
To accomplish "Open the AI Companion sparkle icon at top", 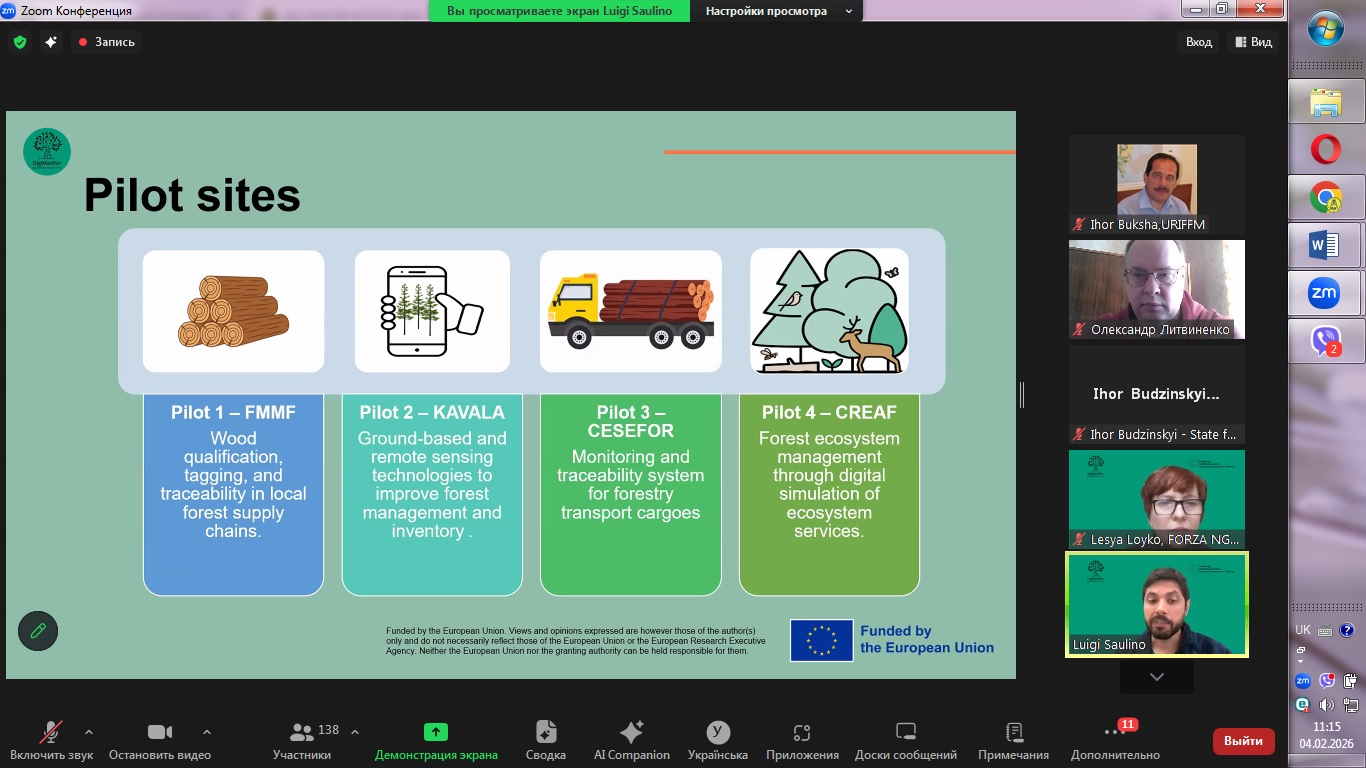I will point(51,42).
